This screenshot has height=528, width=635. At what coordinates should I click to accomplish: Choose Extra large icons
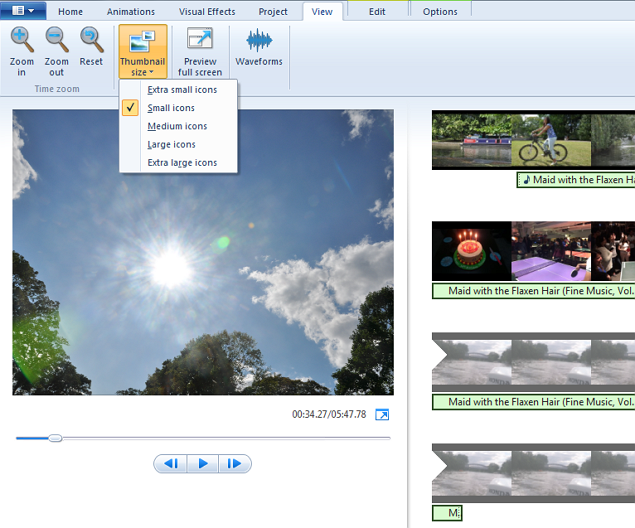tap(178, 162)
